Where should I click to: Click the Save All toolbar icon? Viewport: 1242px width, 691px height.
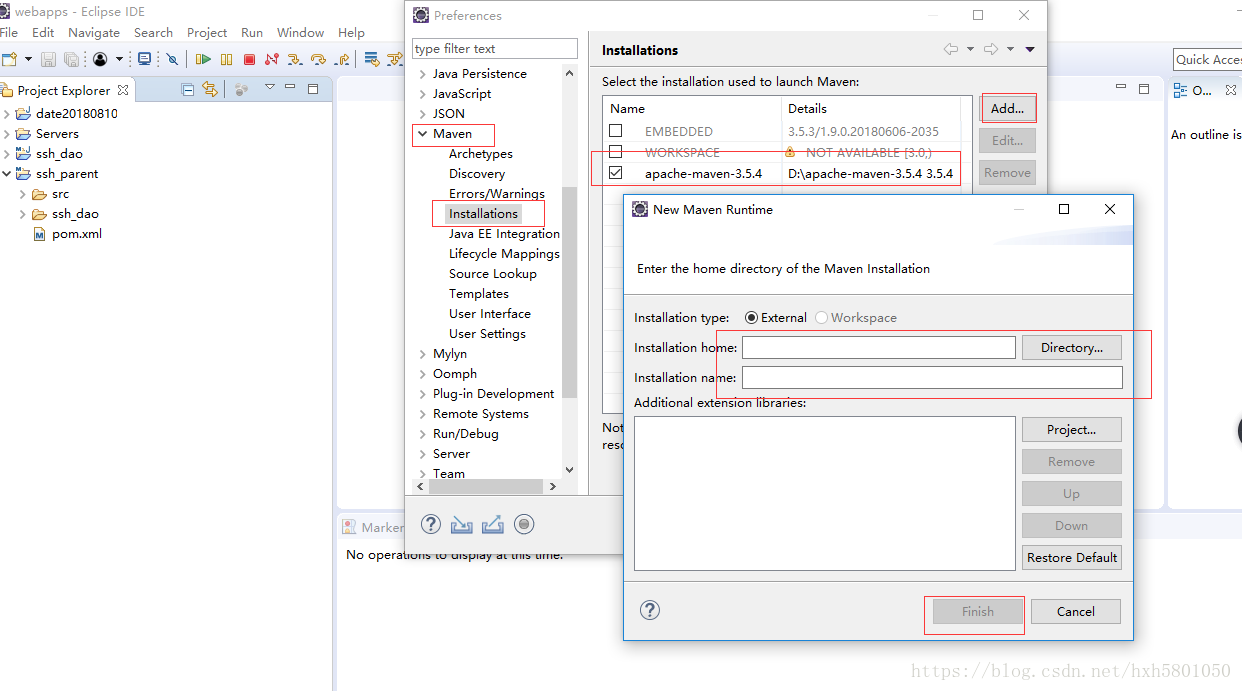pos(71,59)
